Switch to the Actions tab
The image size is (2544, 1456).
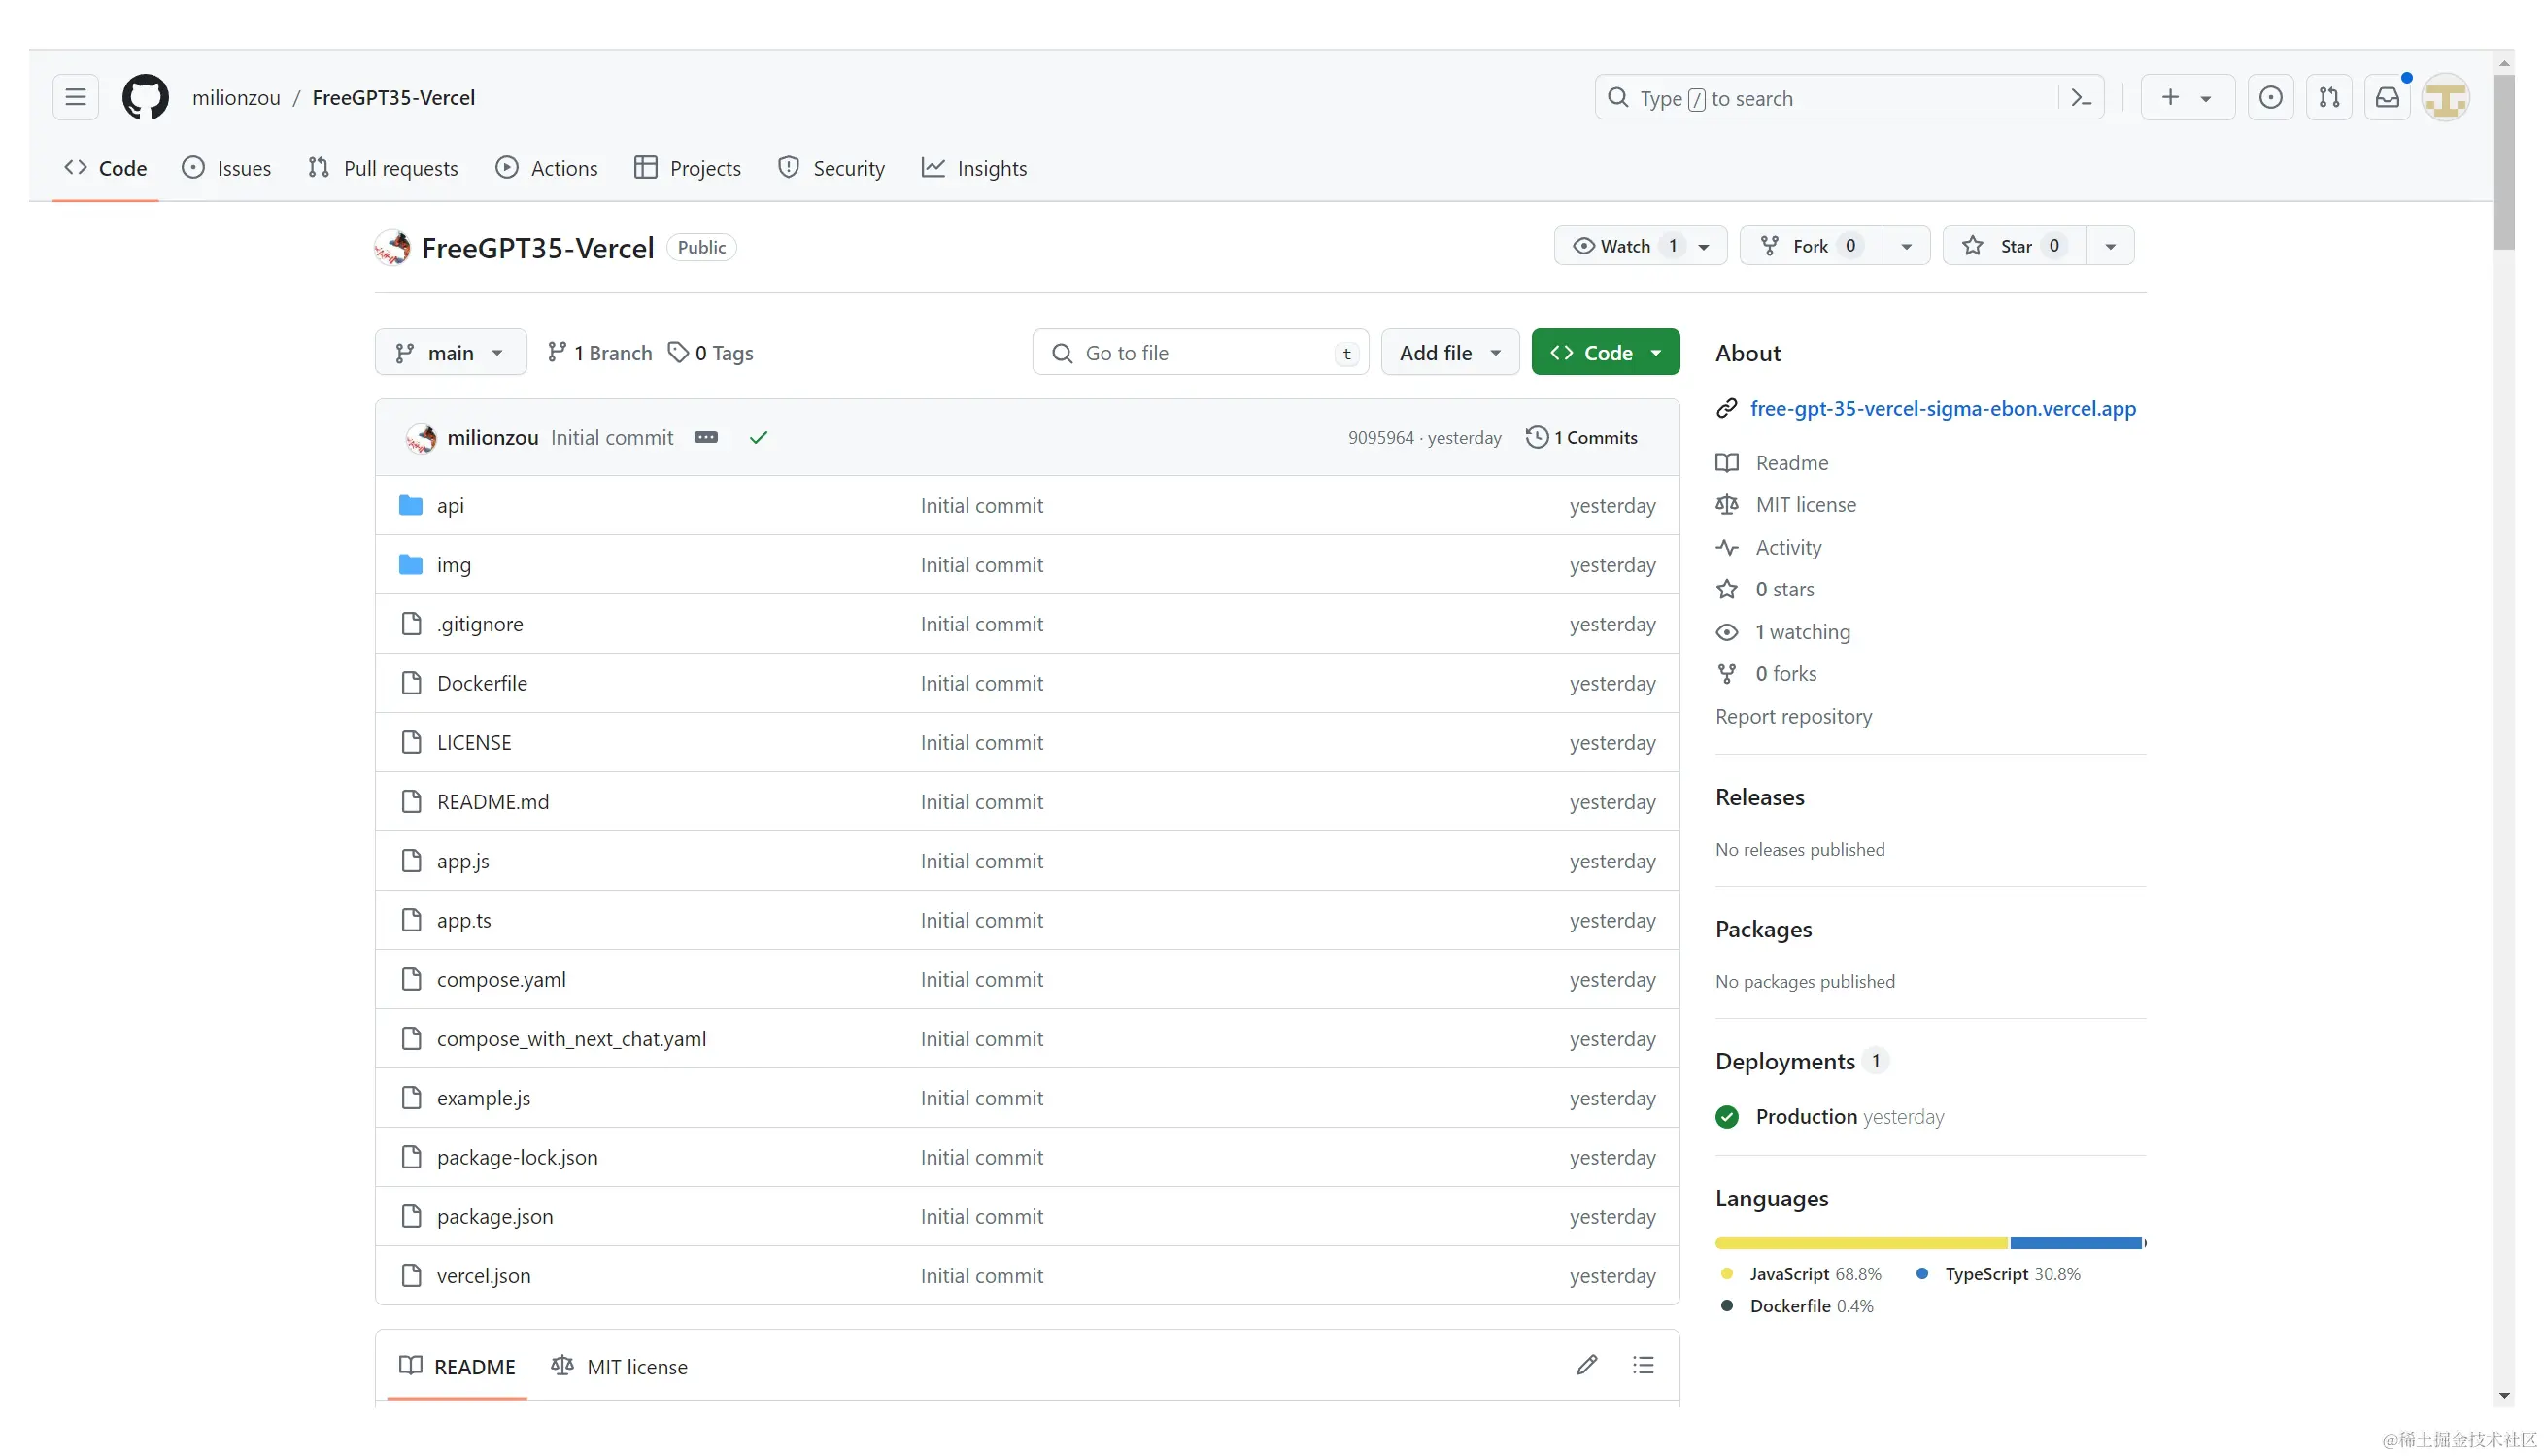pos(546,168)
